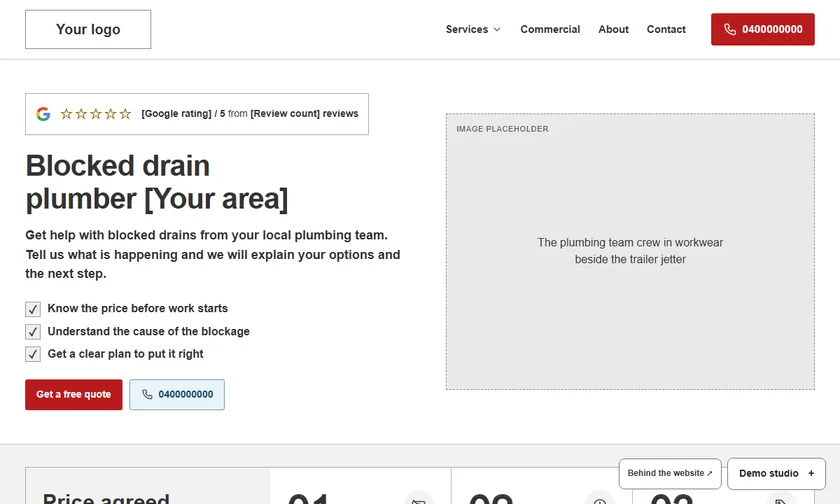Click the plus icon on Demo studio
The width and height of the screenshot is (840, 504).
pyautogui.click(x=811, y=473)
